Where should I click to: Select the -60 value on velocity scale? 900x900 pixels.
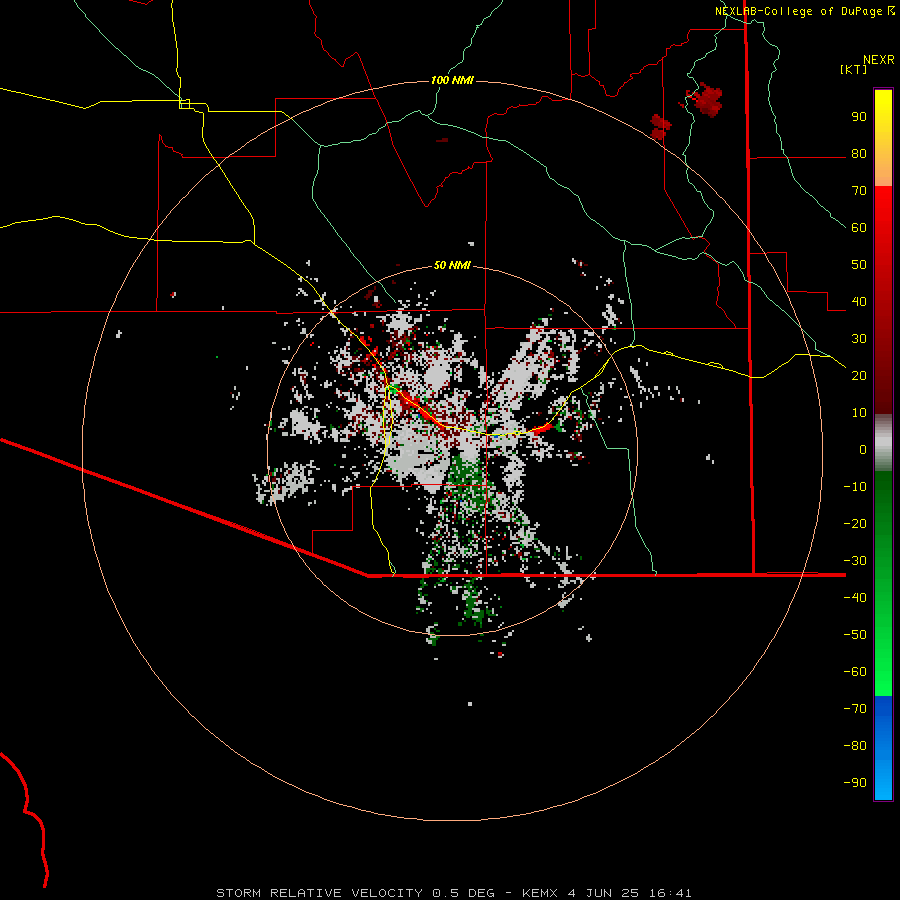(855, 672)
